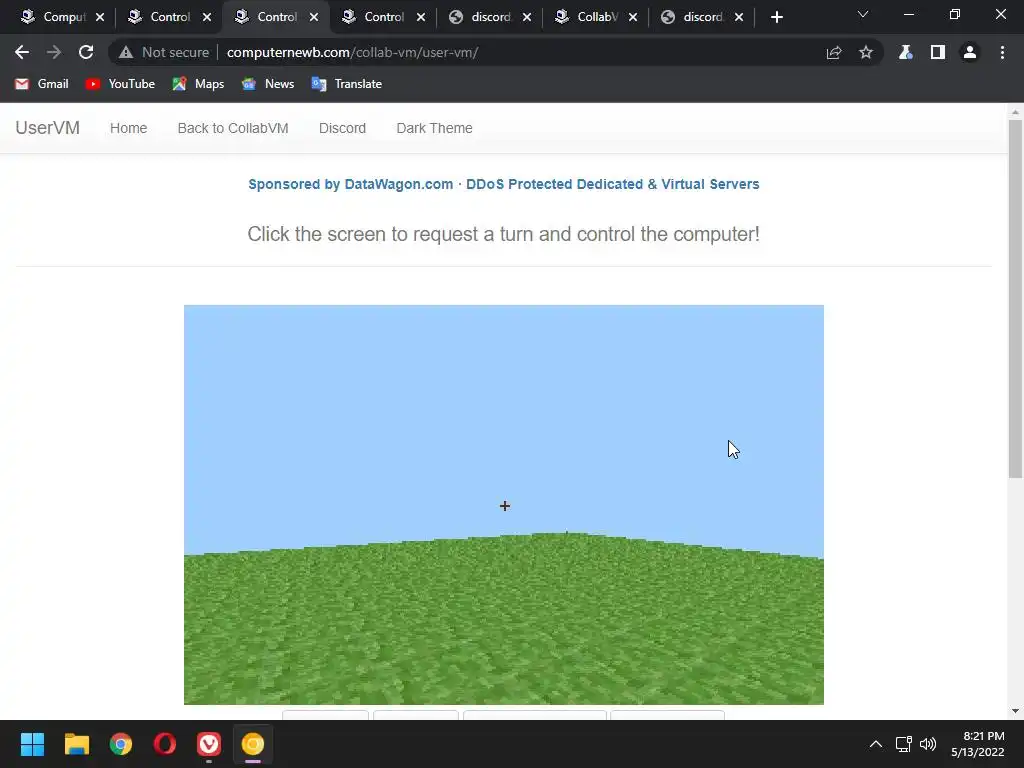Open the clock and date panel
Viewport: 1024px width, 768px height.
pyautogui.click(x=978, y=744)
